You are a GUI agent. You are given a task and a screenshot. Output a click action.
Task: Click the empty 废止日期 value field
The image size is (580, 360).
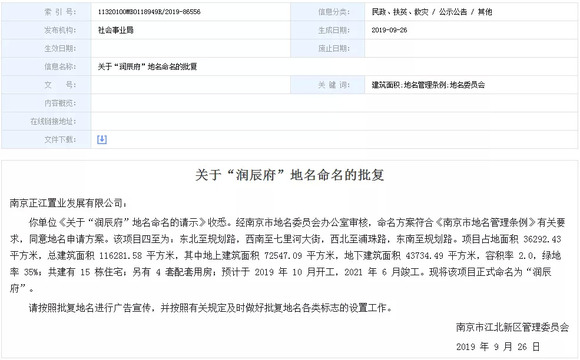click(471, 48)
